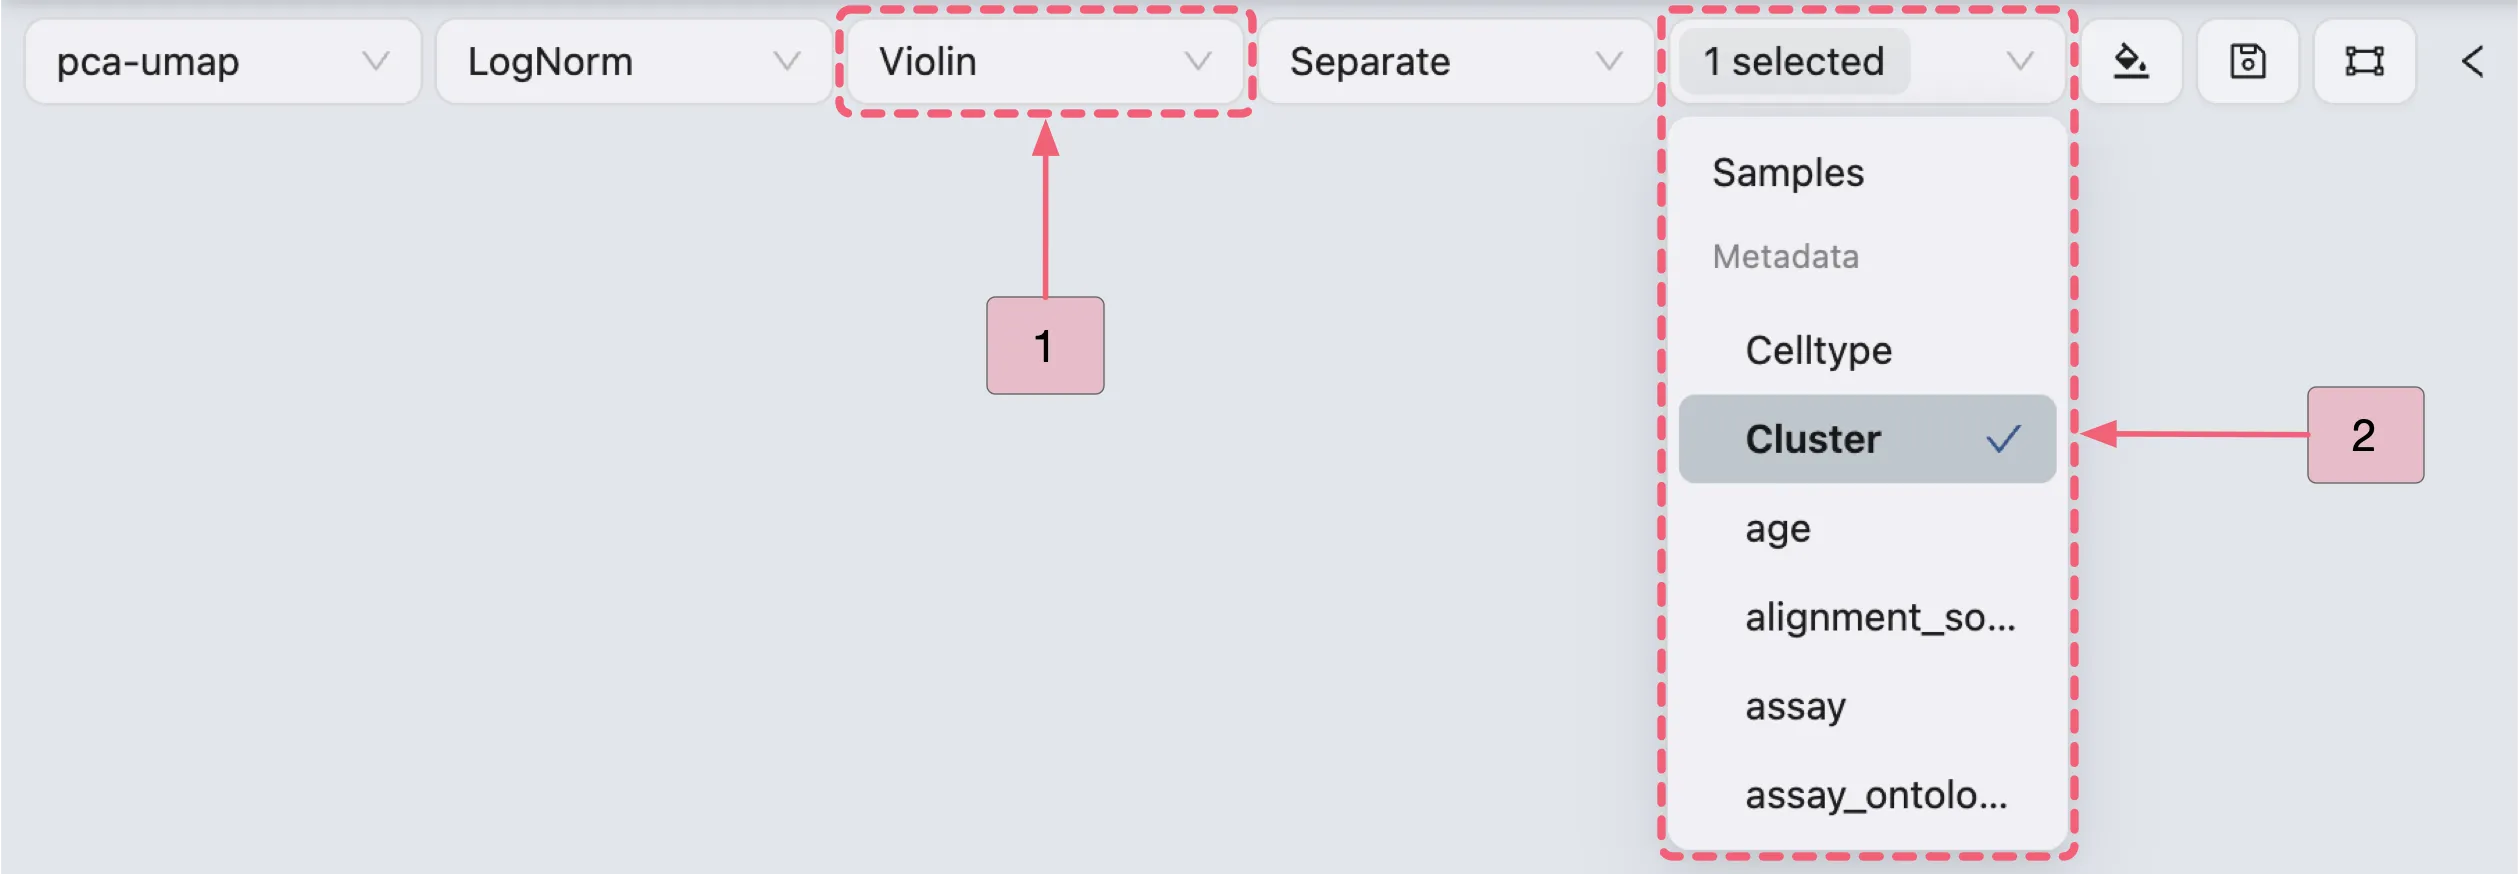
Task: Select the assay metadata option
Action: tap(1794, 706)
